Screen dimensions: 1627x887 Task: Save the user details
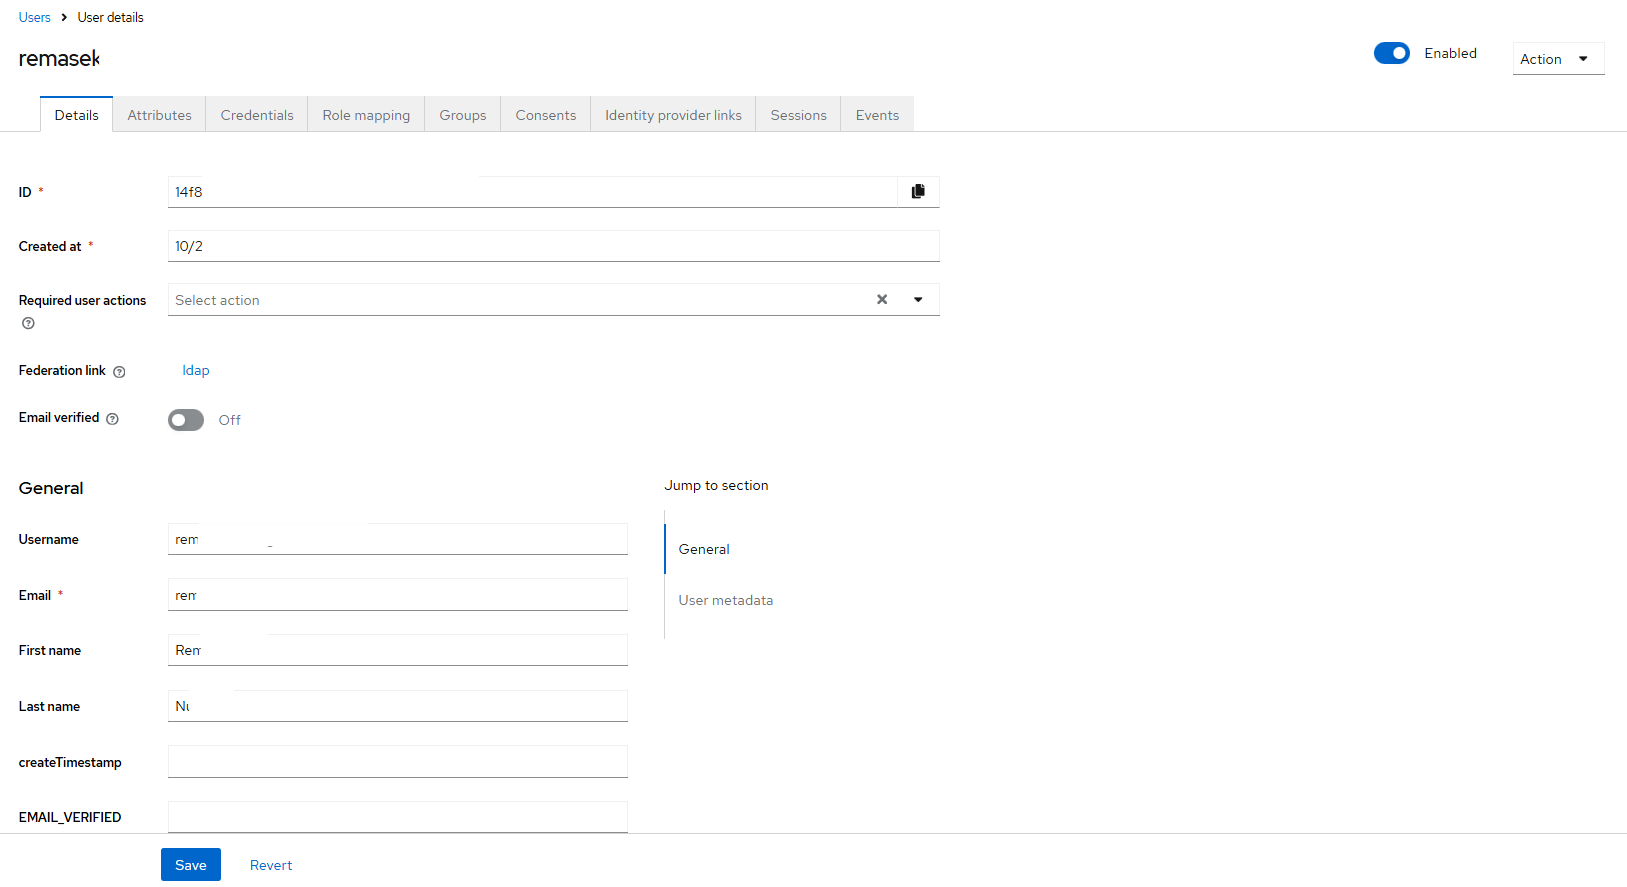pos(191,865)
